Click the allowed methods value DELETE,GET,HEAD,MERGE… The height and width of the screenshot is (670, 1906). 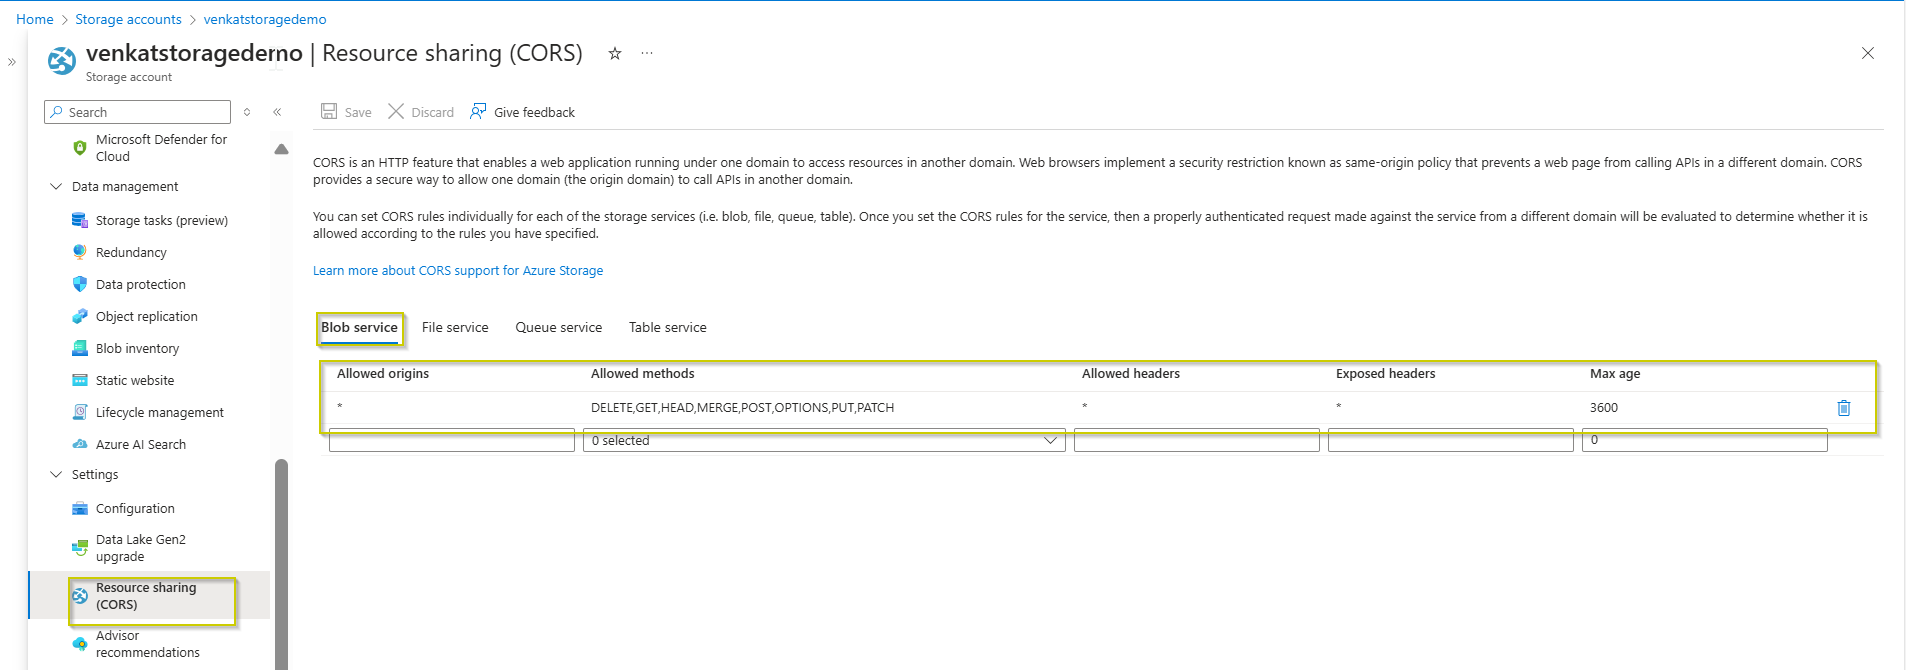click(742, 407)
